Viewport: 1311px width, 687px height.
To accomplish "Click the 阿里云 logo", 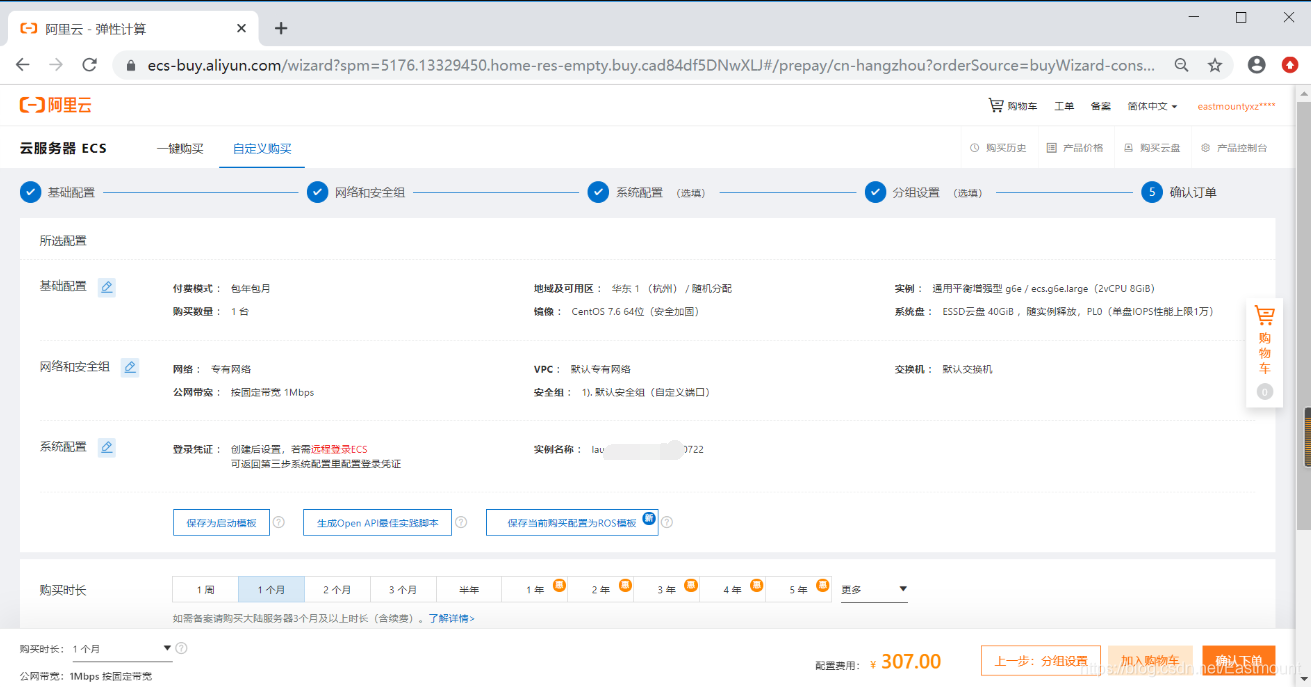I will click(x=54, y=105).
